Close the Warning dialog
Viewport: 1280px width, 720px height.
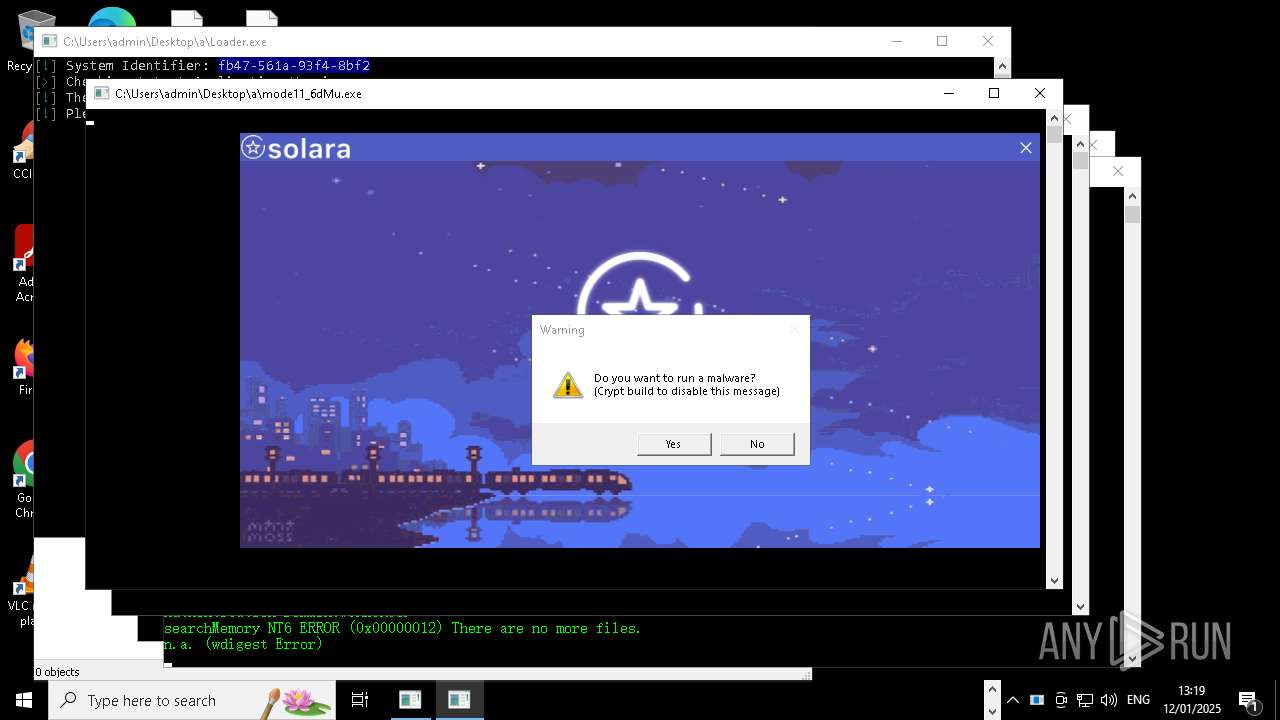click(x=795, y=329)
